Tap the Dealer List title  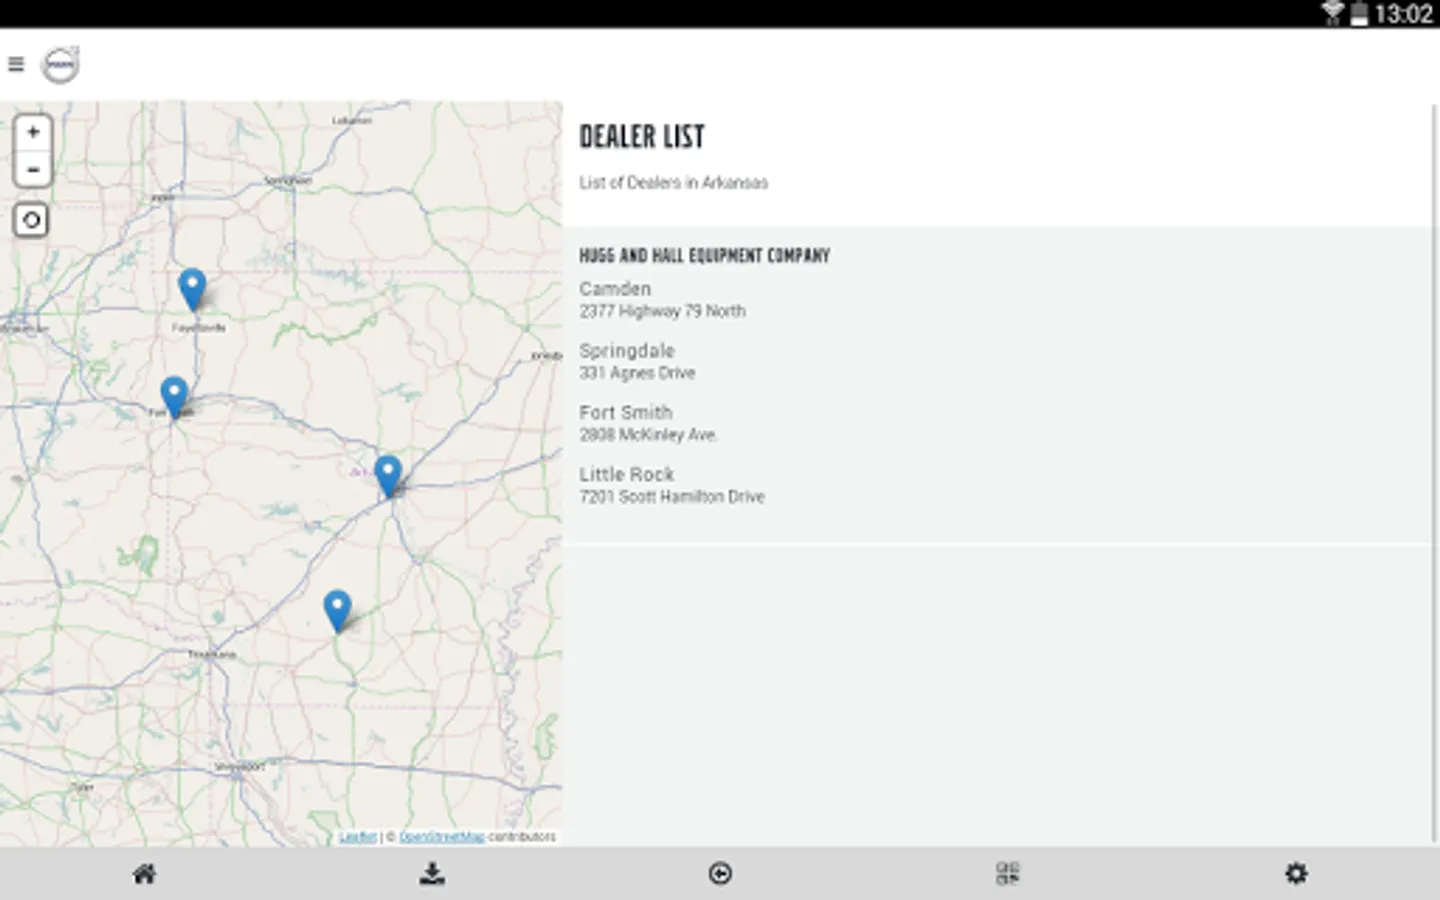point(642,136)
